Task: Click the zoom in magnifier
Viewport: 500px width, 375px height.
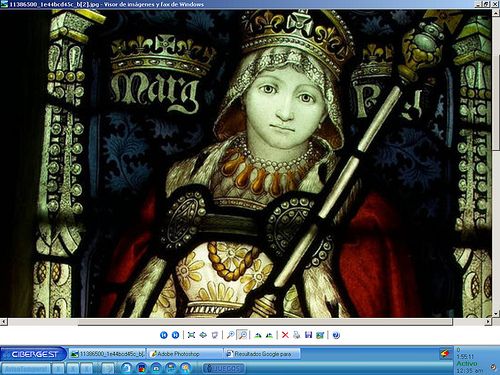Action: pos(230,335)
